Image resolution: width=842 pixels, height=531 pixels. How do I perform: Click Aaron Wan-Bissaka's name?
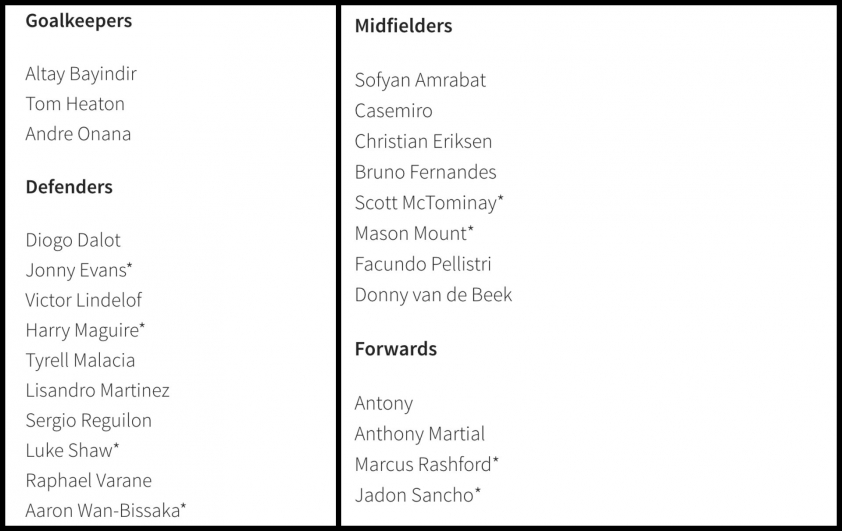coord(106,511)
